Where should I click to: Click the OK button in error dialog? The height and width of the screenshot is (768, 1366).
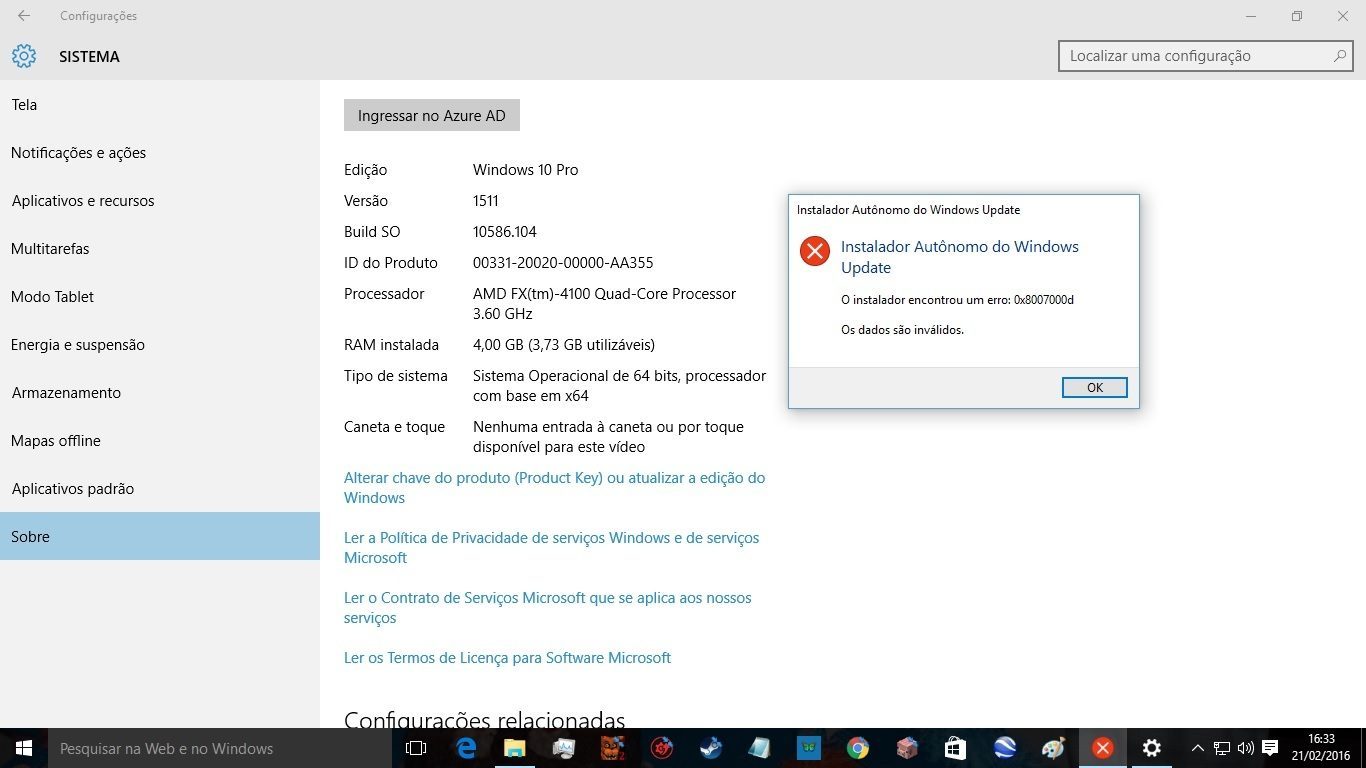1094,387
